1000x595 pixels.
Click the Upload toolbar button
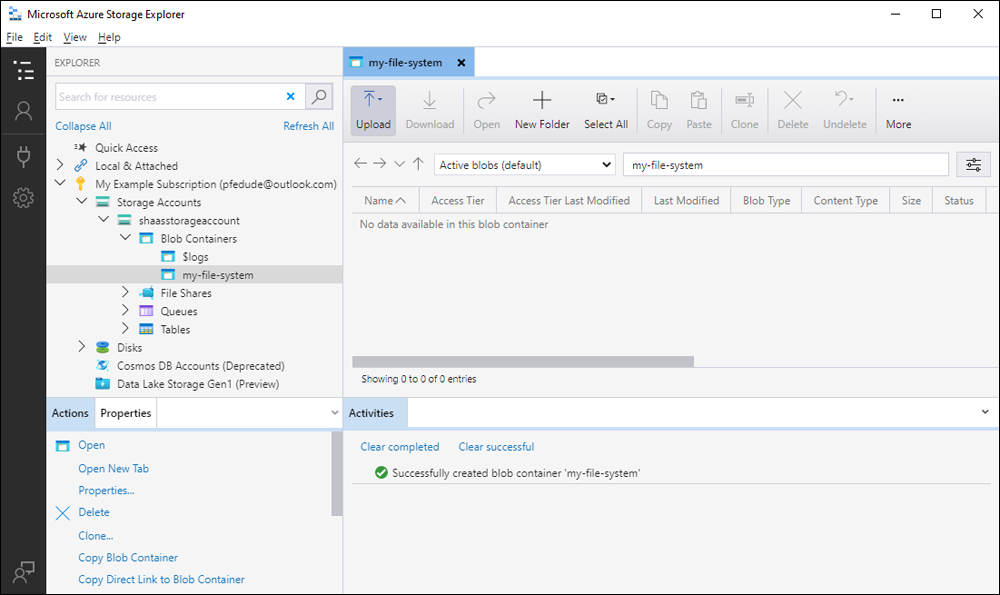(x=373, y=110)
